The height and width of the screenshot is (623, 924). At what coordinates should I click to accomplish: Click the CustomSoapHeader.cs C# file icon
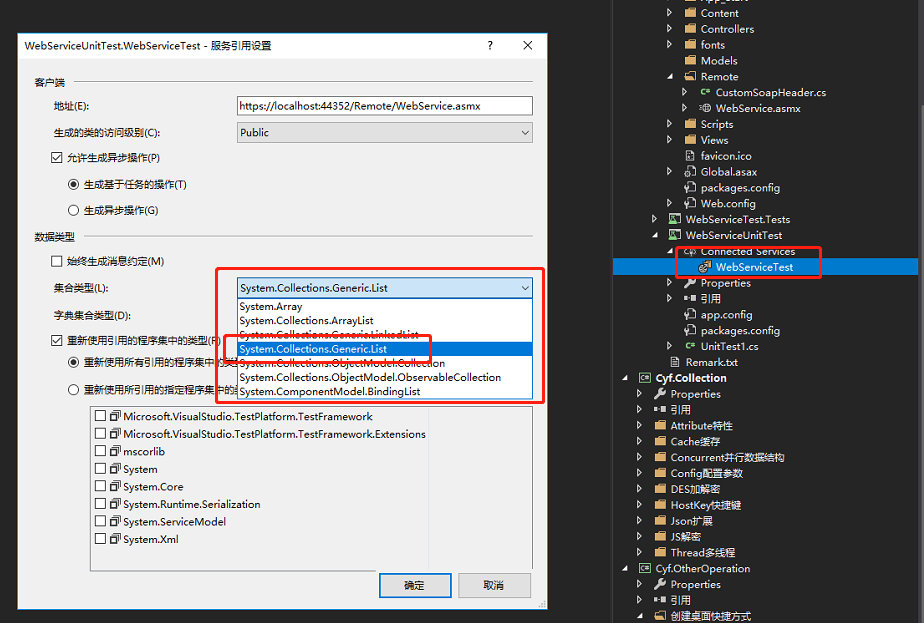click(x=705, y=92)
